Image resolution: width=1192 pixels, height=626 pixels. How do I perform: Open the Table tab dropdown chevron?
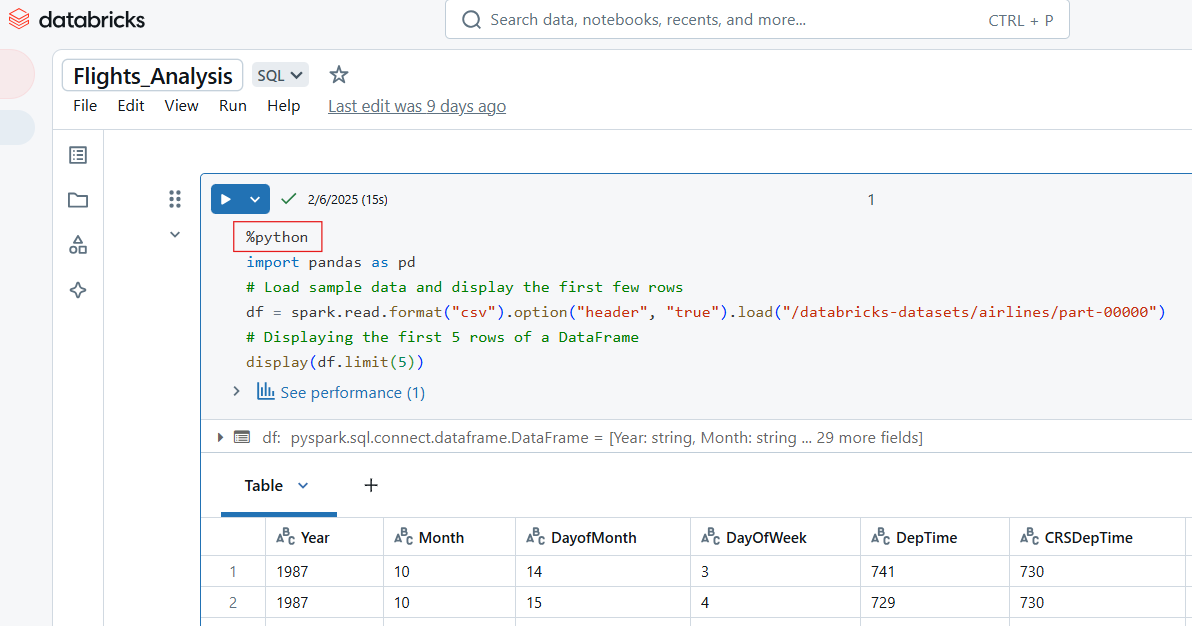(303, 485)
